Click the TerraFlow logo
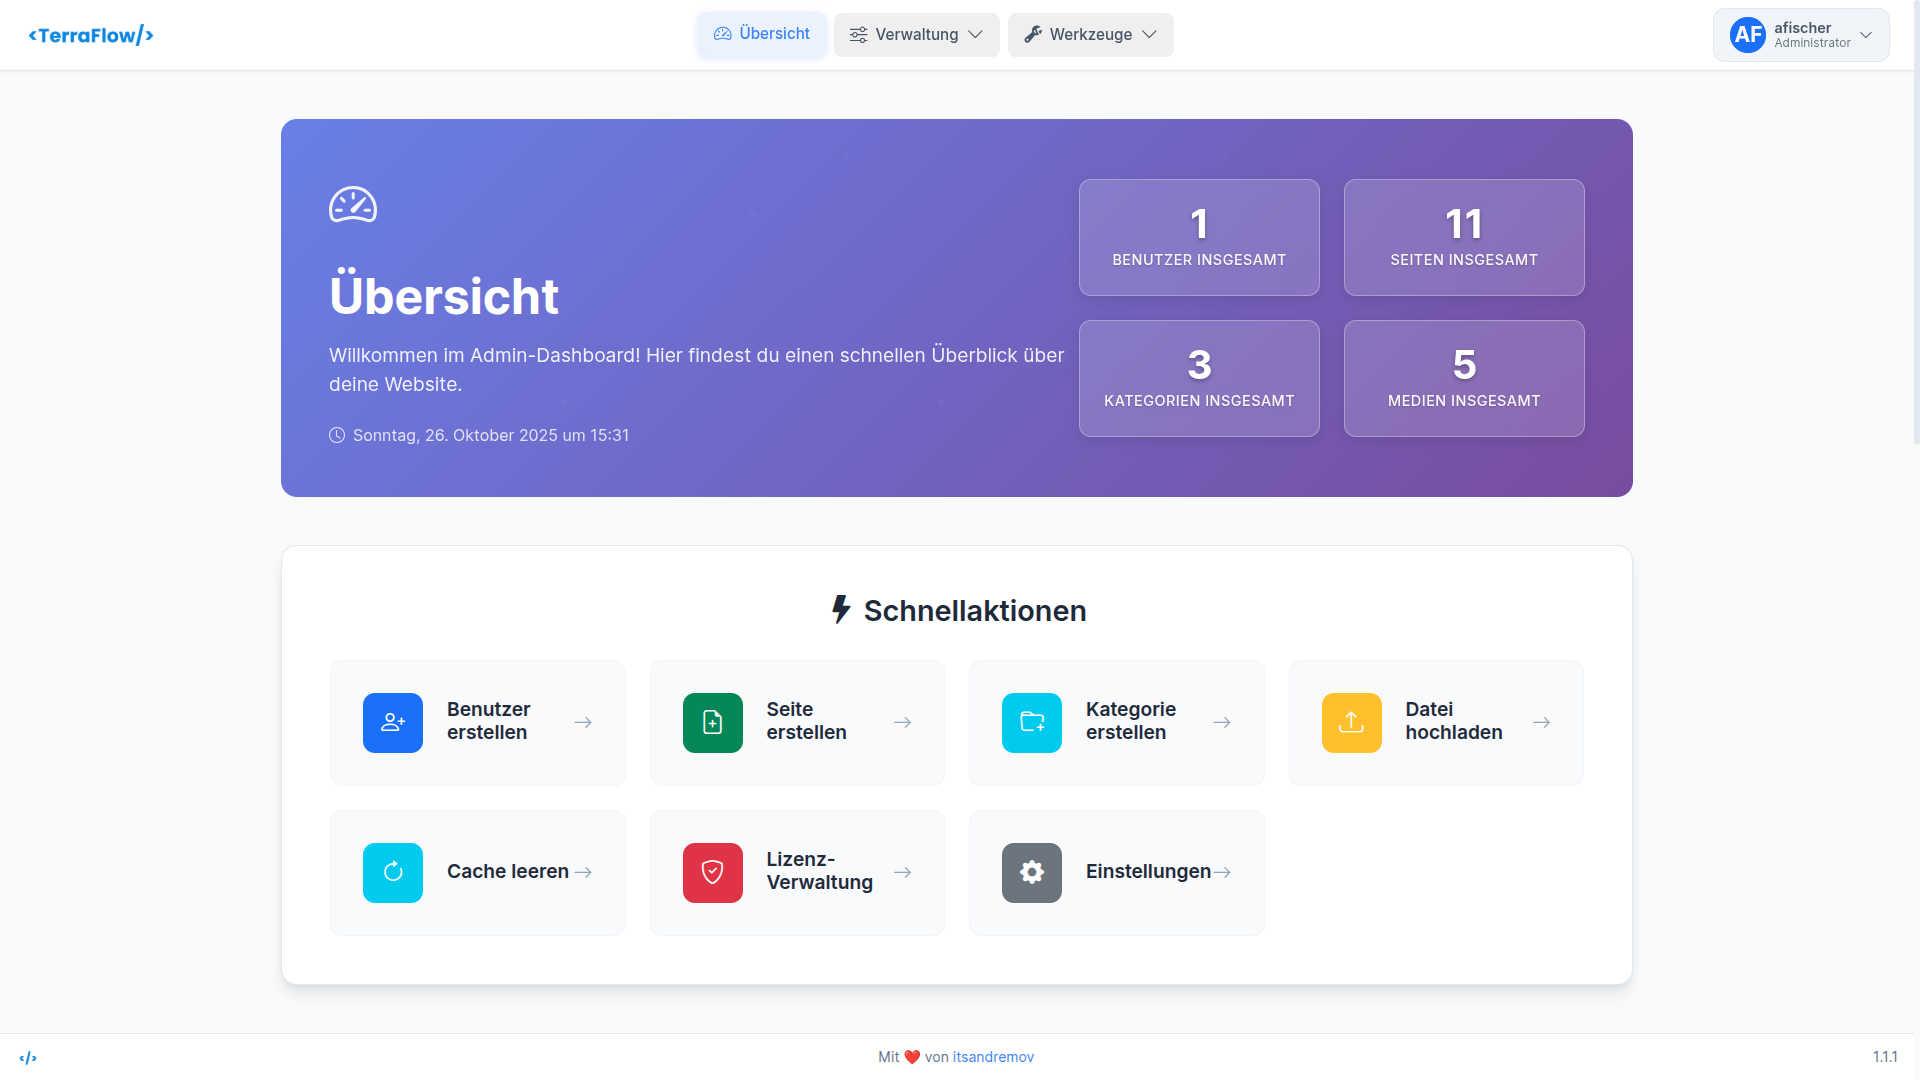The width and height of the screenshot is (1920, 1080). point(91,35)
